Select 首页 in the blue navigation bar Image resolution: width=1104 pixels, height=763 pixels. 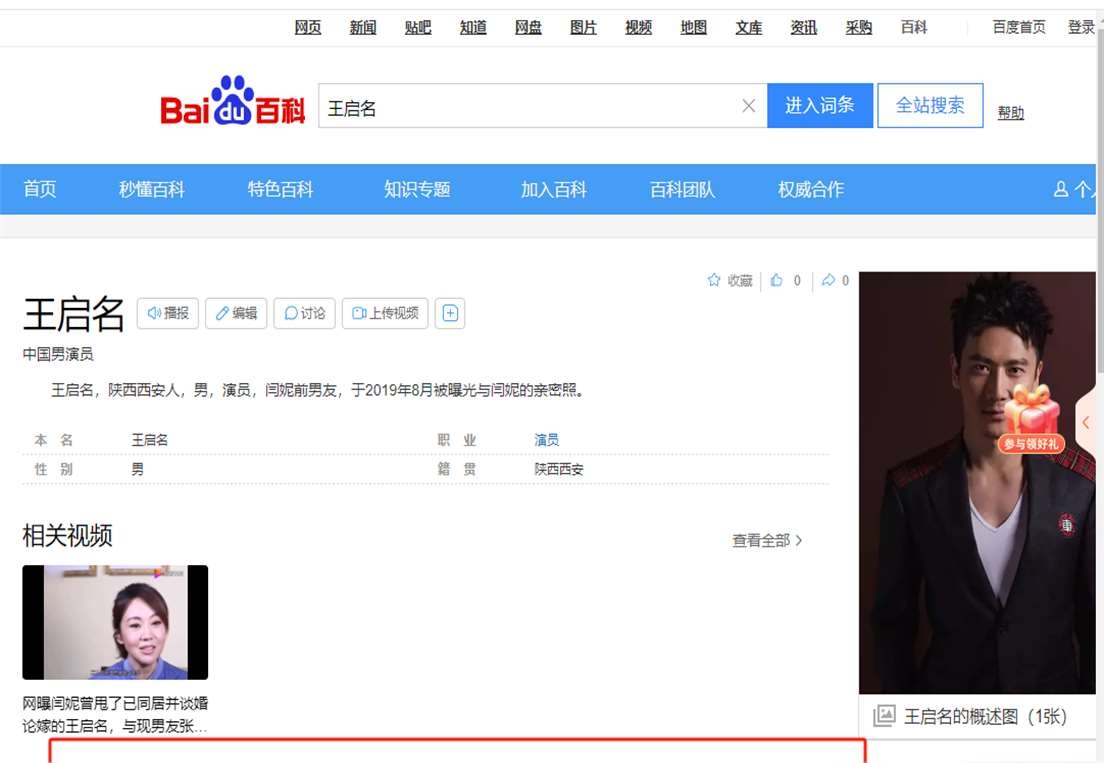[39, 189]
